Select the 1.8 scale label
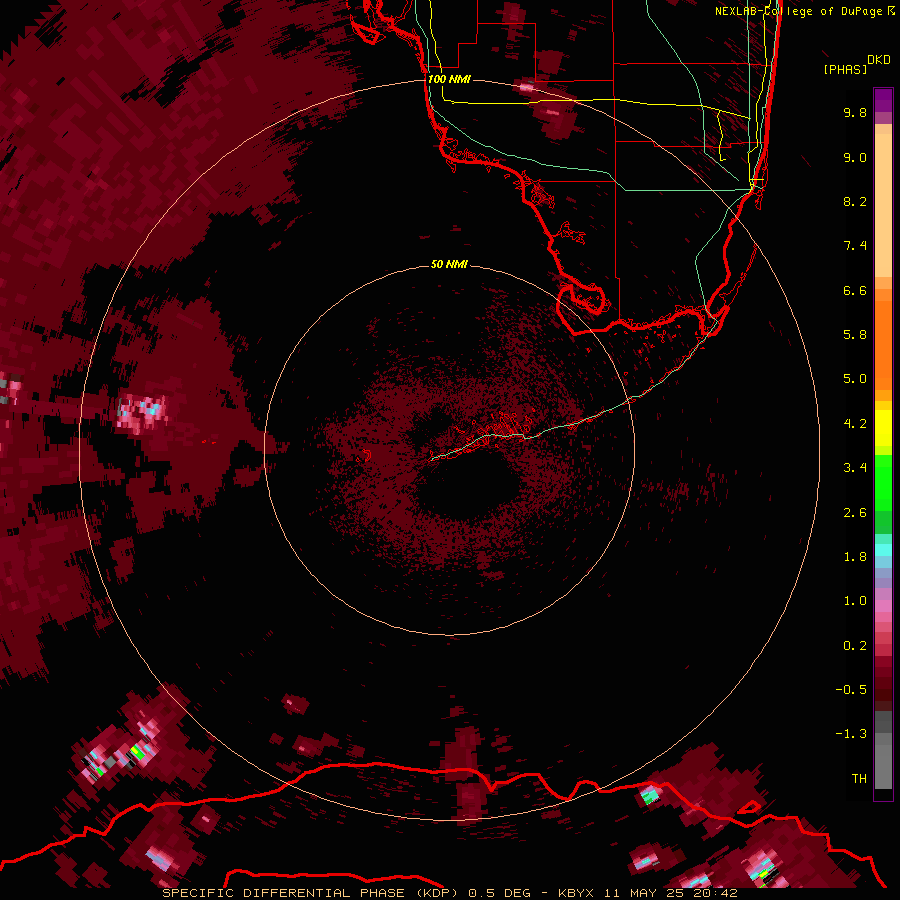Screen dimensions: 900x900 click(x=855, y=557)
